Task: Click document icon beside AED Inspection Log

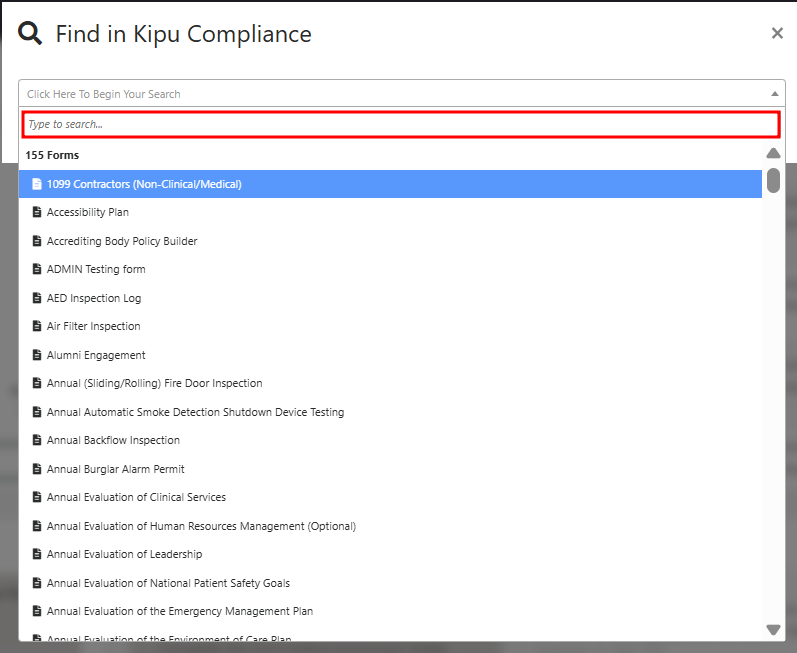Action: [x=37, y=298]
